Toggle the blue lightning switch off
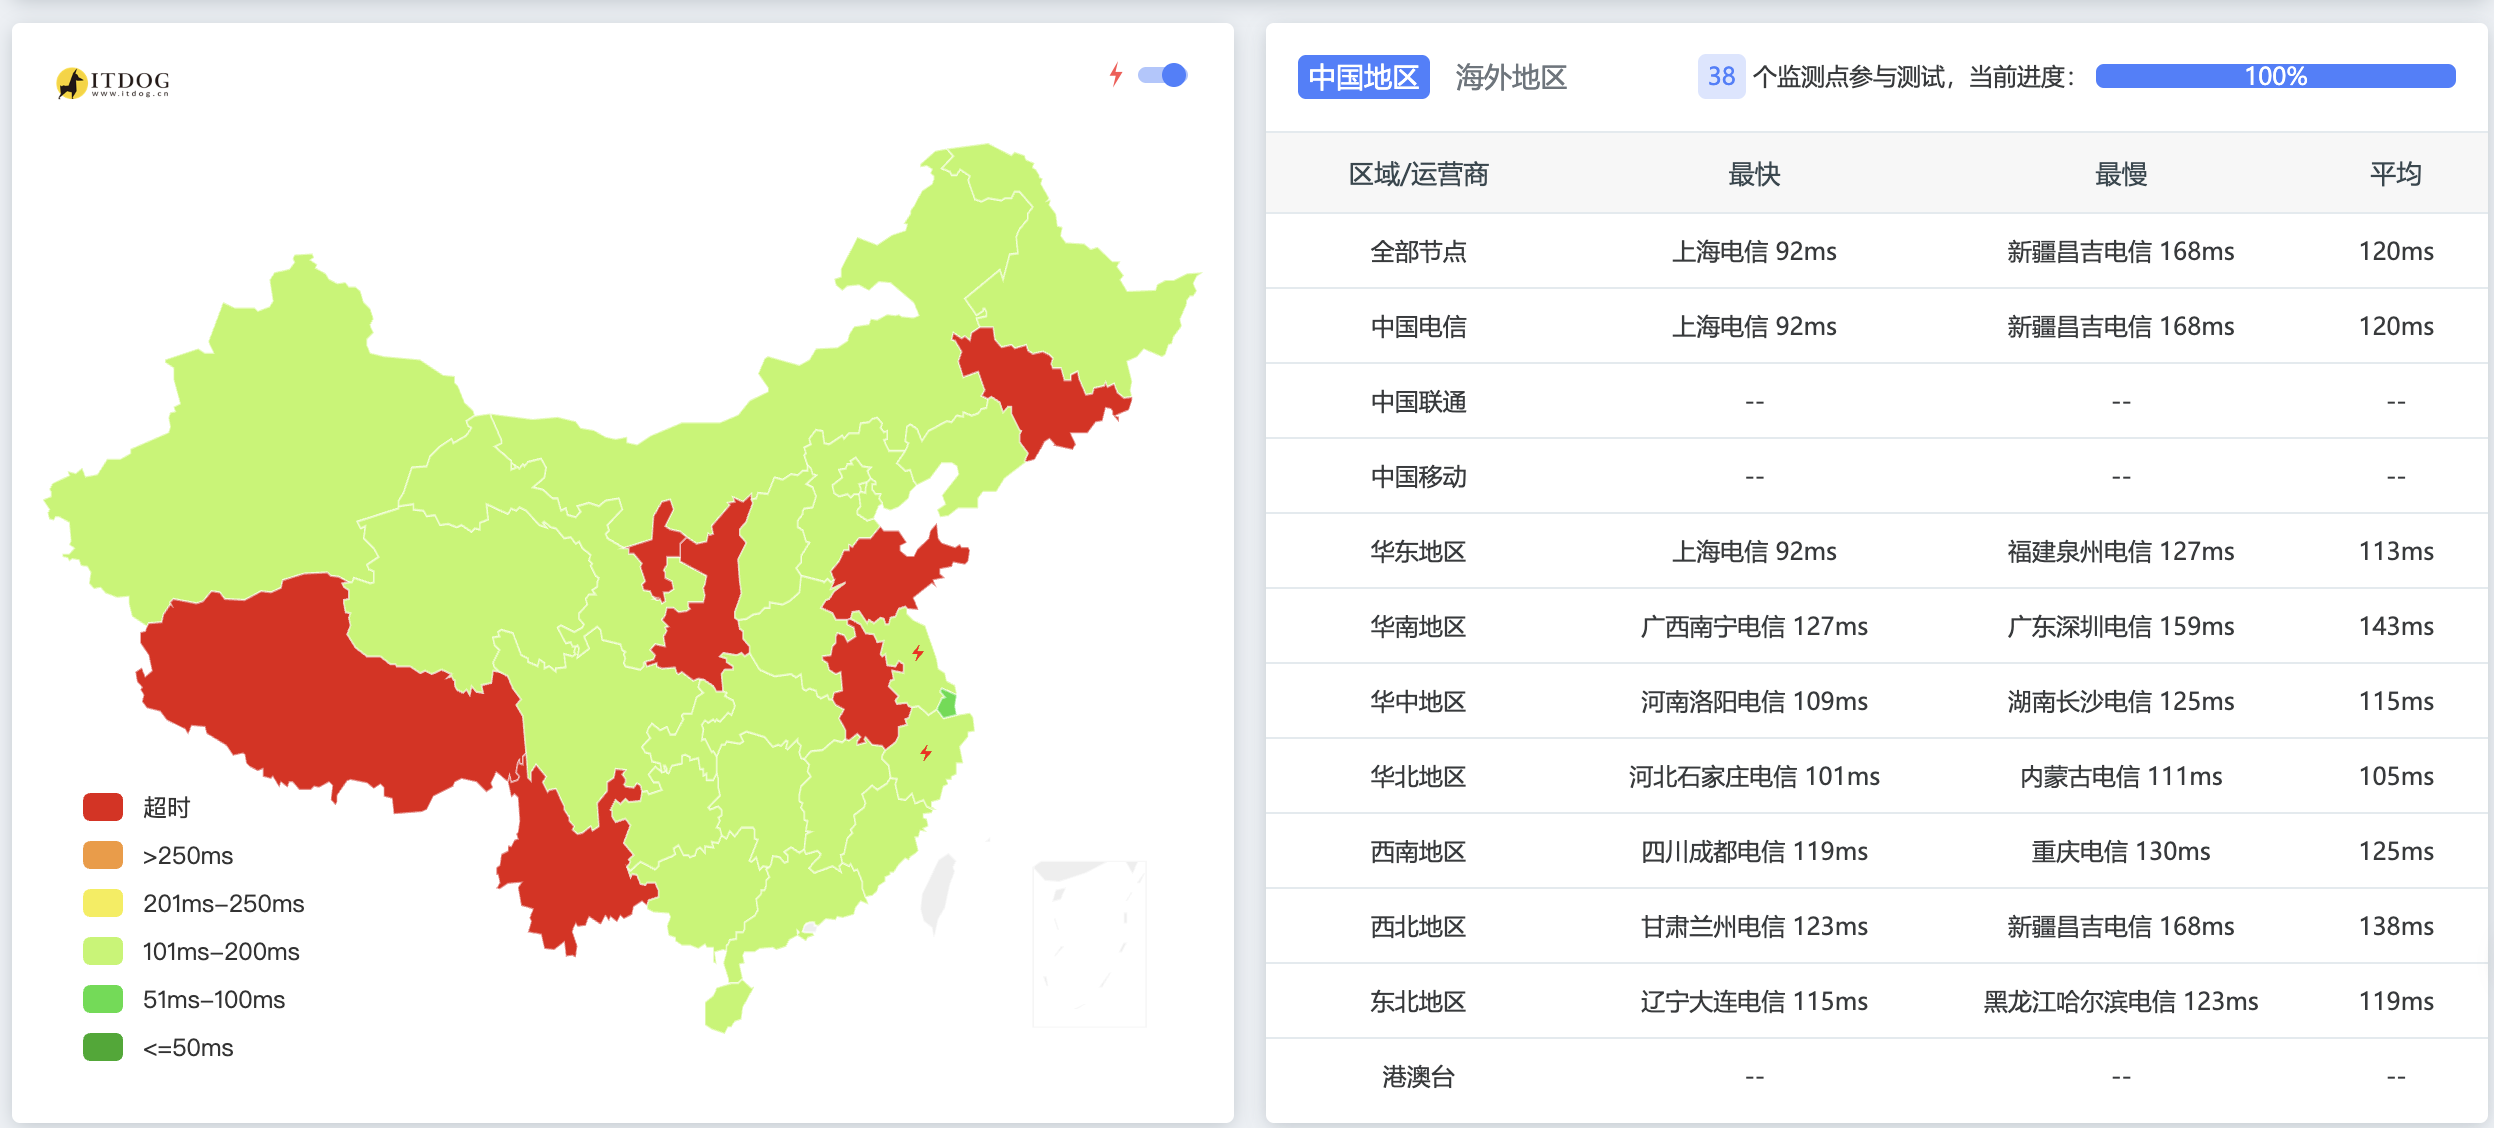This screenshot has width=2494, height=1128. (1162, 75)
